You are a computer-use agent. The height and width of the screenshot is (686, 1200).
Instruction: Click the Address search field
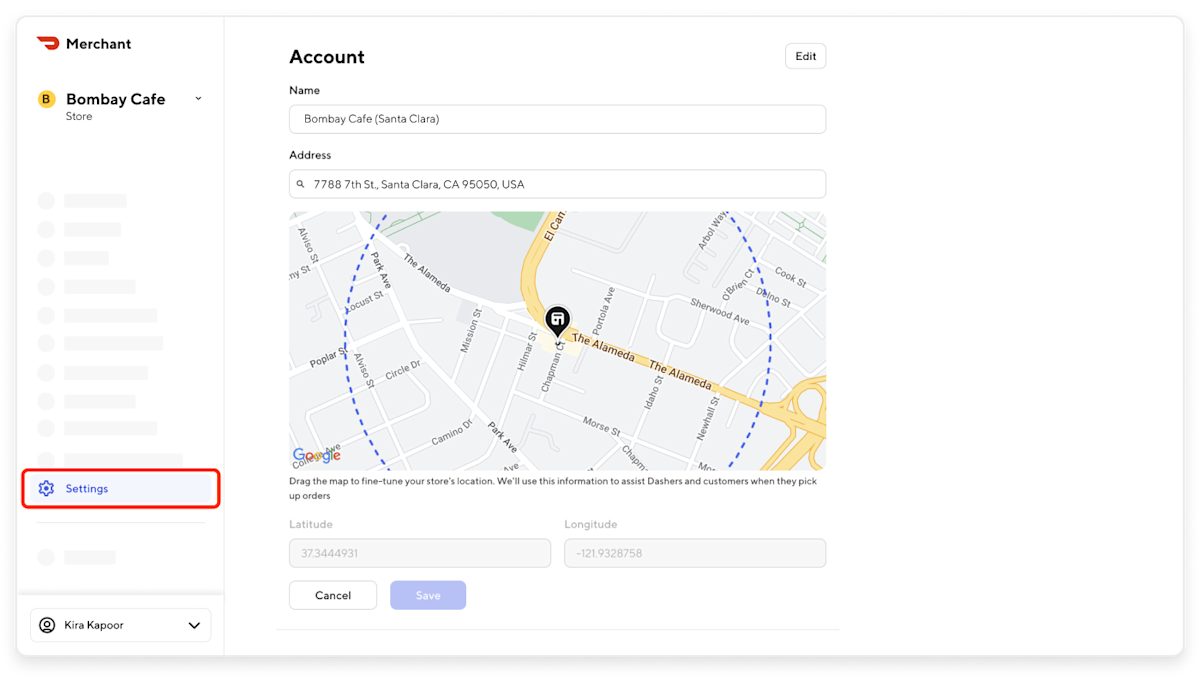pos(557,184)
